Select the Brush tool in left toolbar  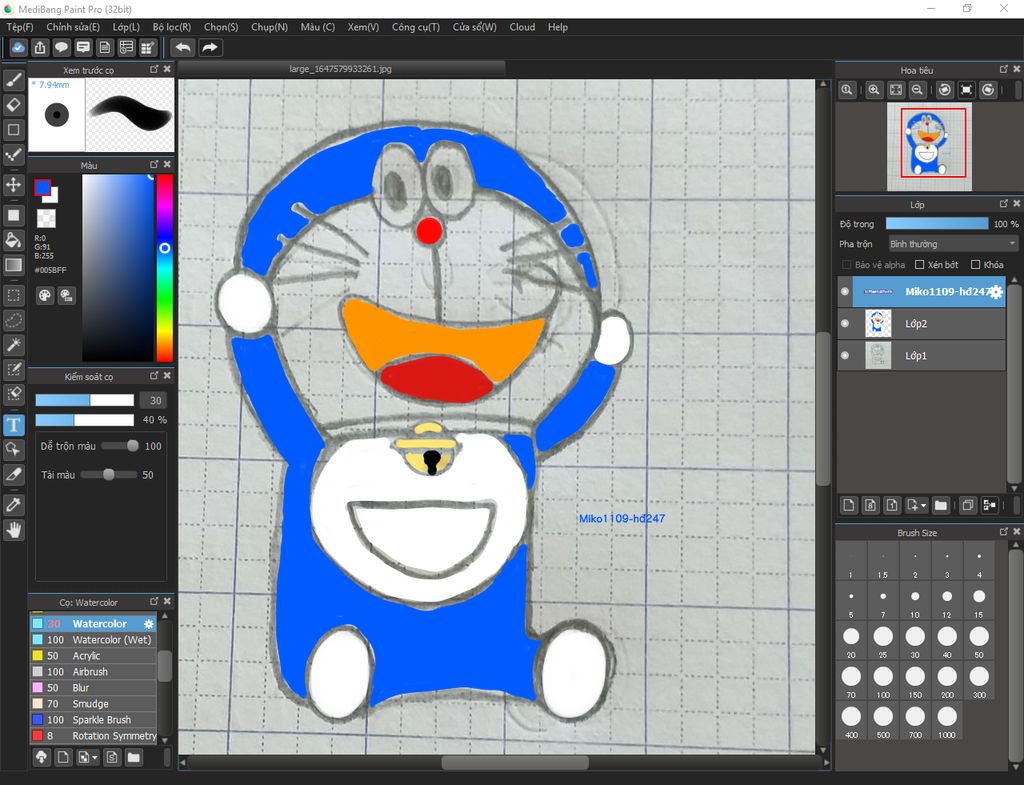click(x=14, y=80)
